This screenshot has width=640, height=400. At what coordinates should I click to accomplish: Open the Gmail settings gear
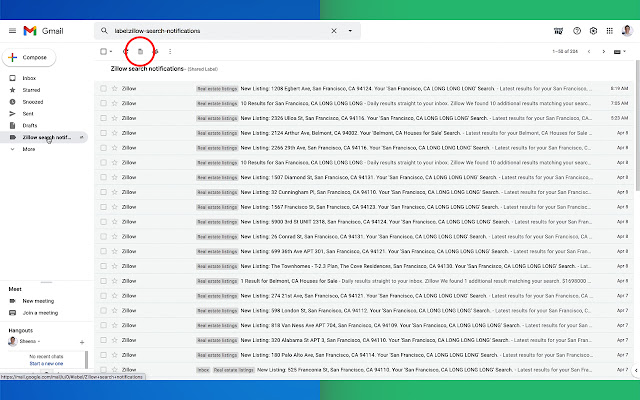coord(594,31)
